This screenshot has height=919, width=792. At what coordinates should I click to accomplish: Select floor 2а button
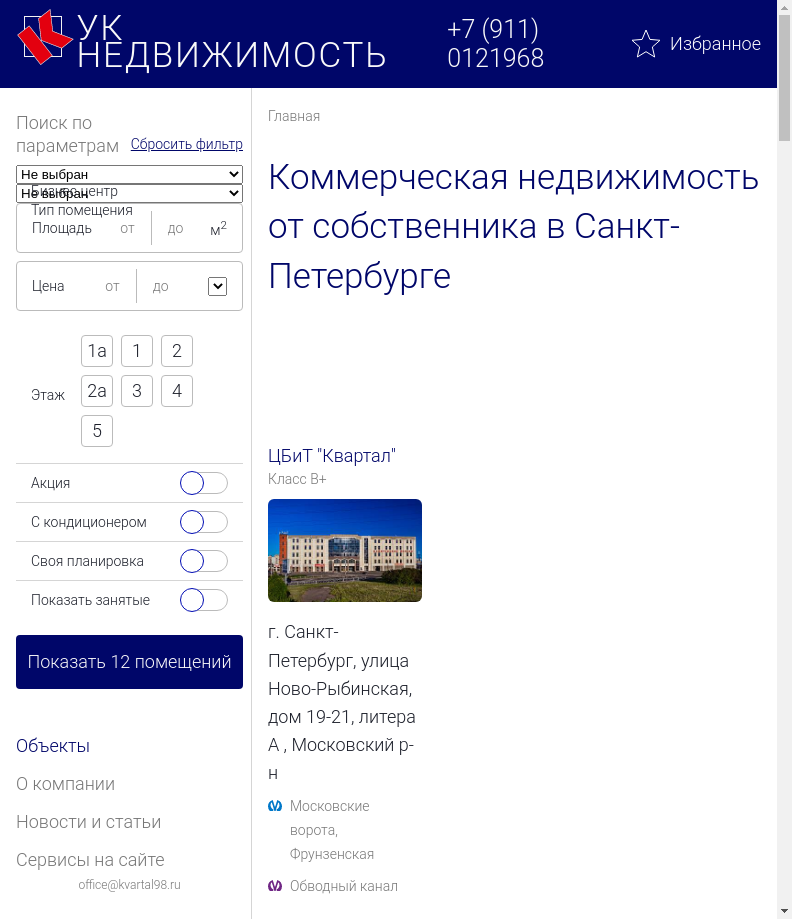[x=97, y=391]
